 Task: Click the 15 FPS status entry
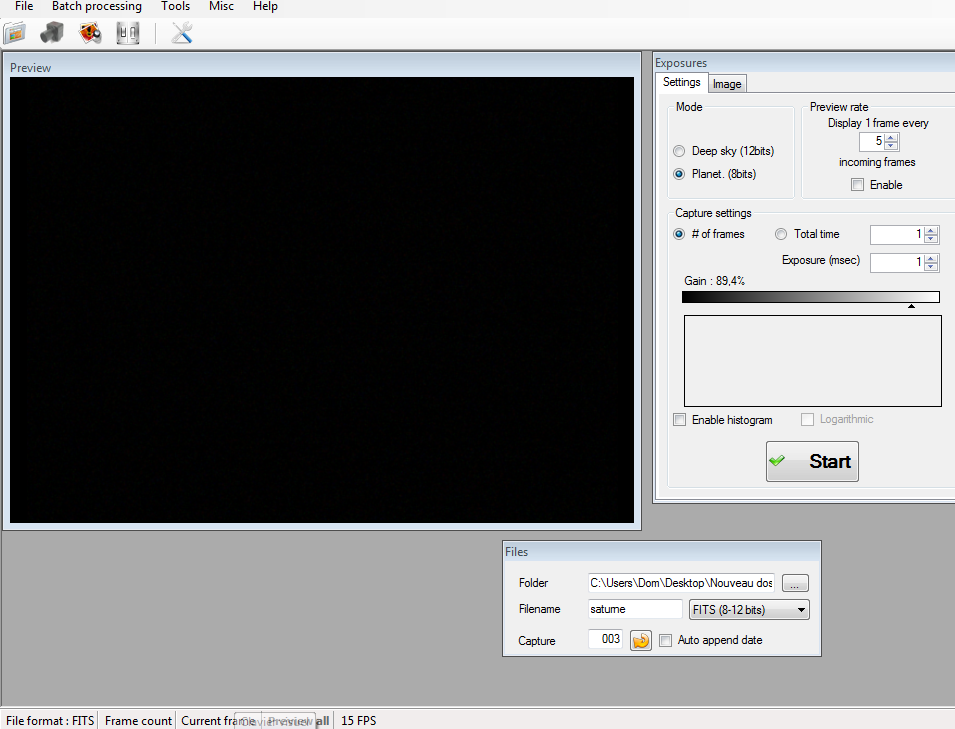359,720
